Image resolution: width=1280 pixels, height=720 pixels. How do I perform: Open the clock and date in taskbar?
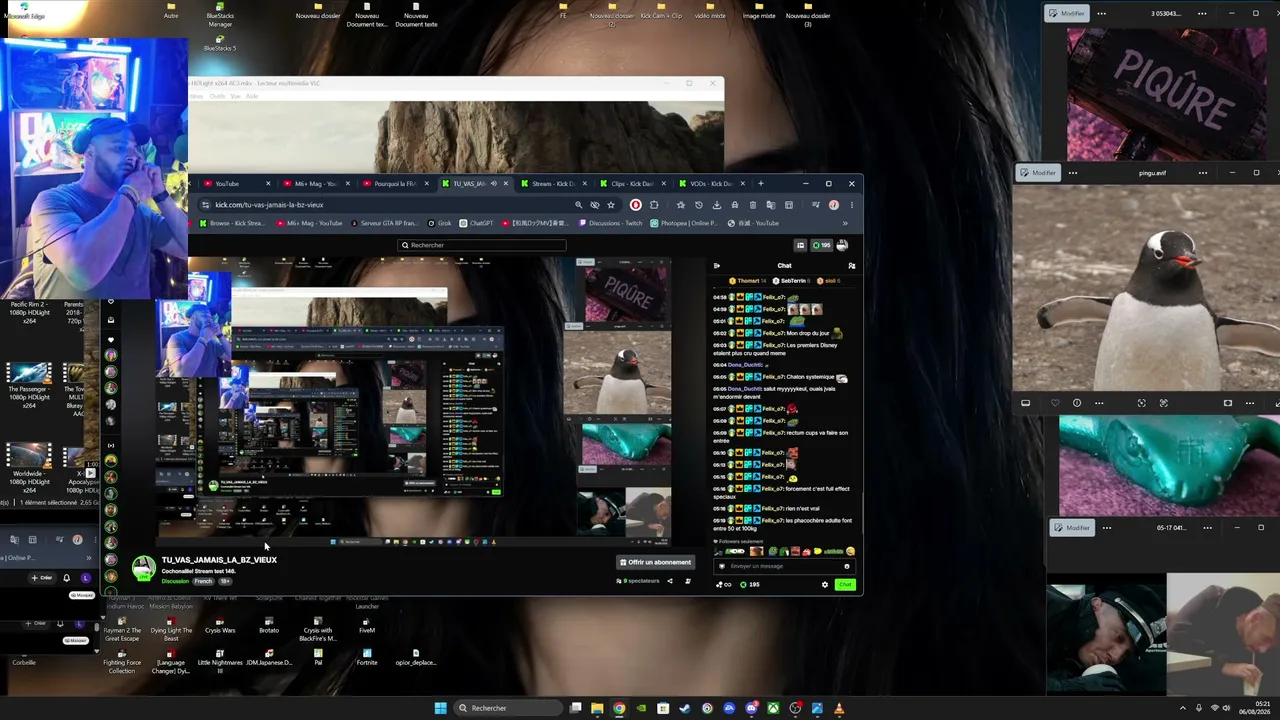tap(1255, 708)
